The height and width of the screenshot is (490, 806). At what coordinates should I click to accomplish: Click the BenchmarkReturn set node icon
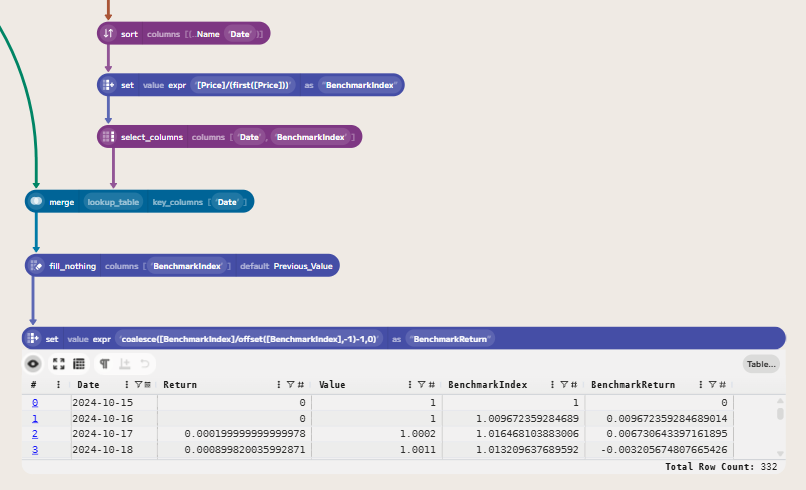click(33, 338)
